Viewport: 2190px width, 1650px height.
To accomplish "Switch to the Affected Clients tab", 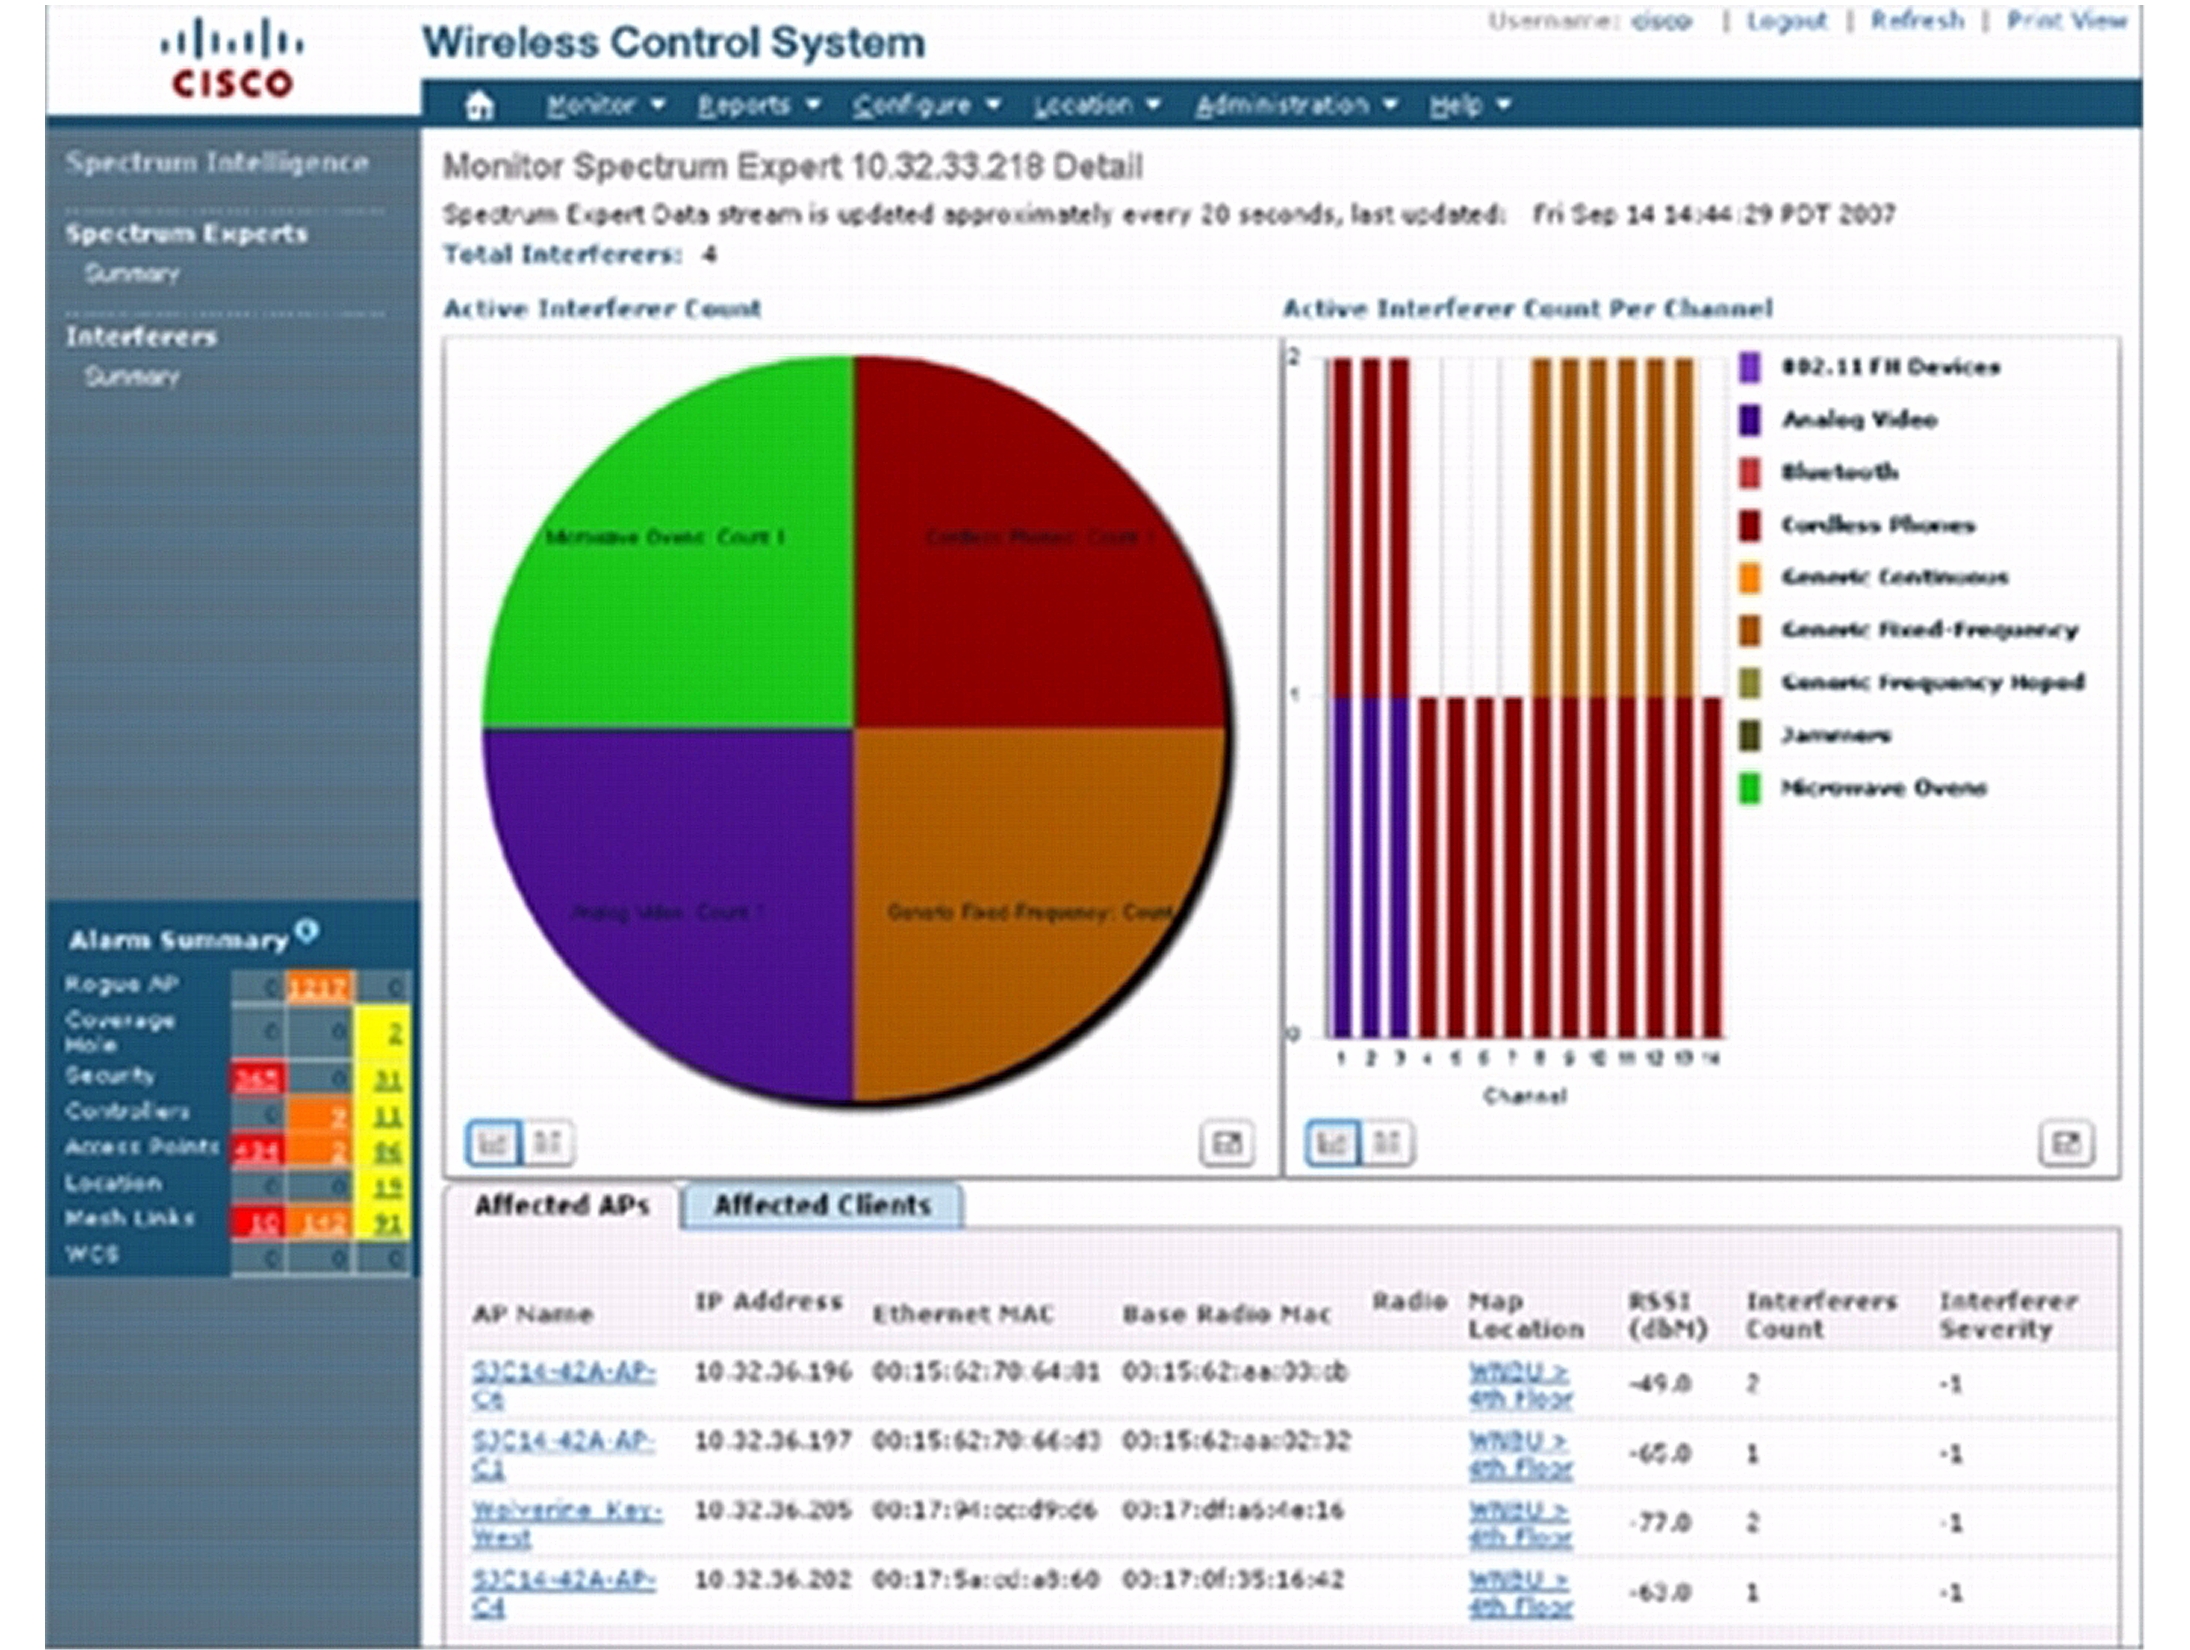I will point(822,1205).
